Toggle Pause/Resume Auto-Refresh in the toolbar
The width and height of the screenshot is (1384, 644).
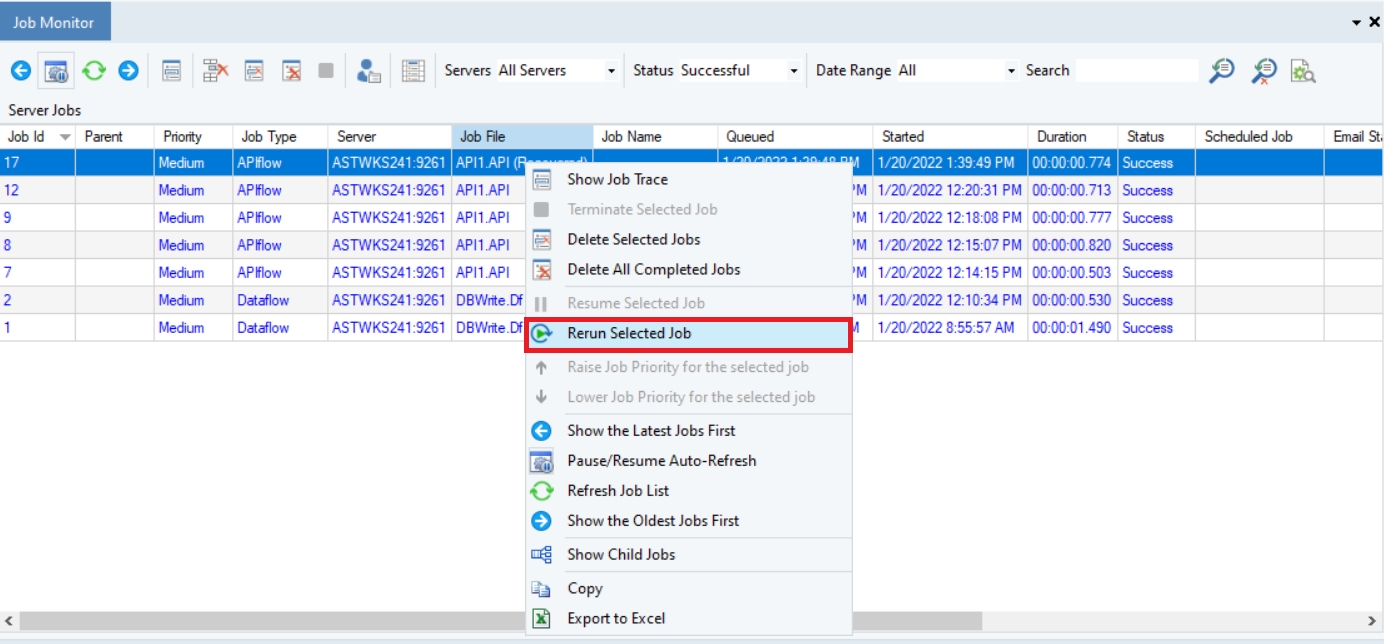pyautogui.click(x=57, y=71)
